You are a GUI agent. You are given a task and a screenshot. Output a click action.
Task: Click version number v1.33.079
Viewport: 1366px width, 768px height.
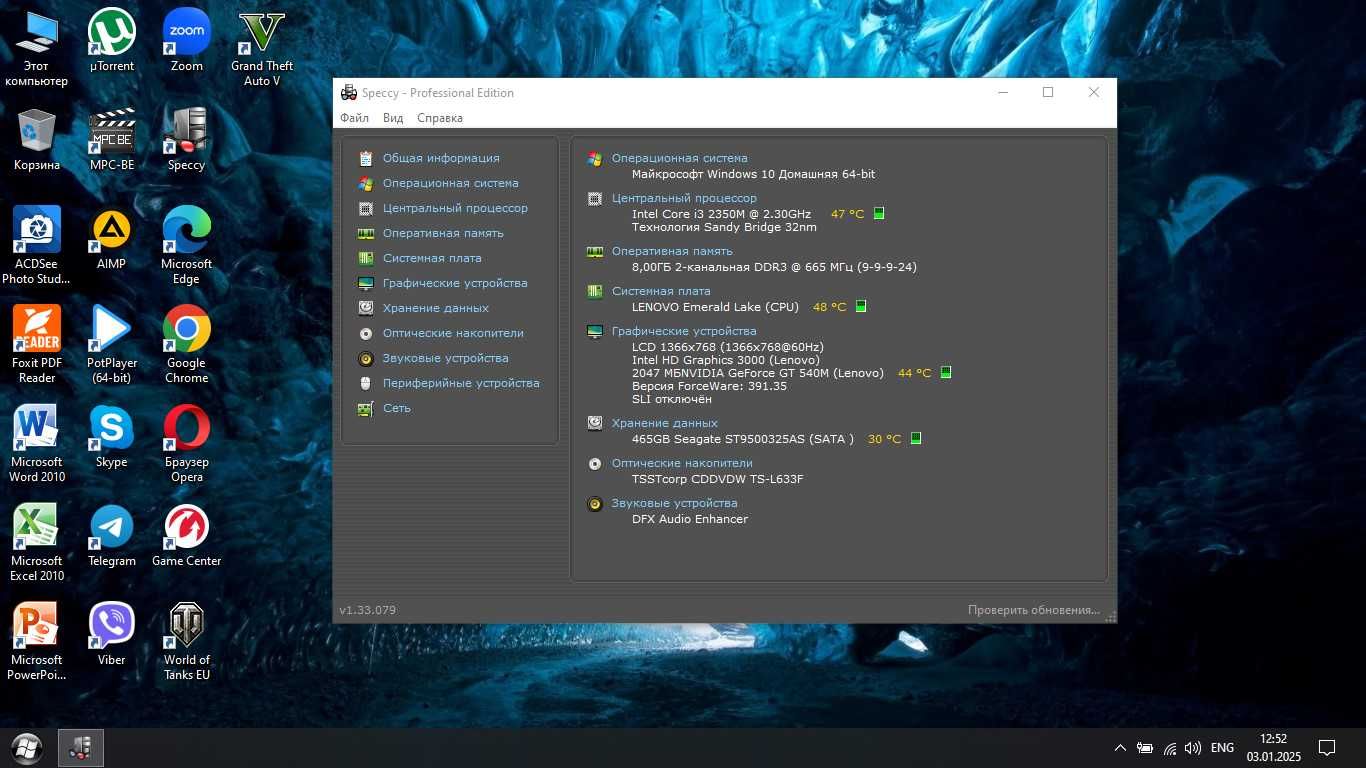367,610
